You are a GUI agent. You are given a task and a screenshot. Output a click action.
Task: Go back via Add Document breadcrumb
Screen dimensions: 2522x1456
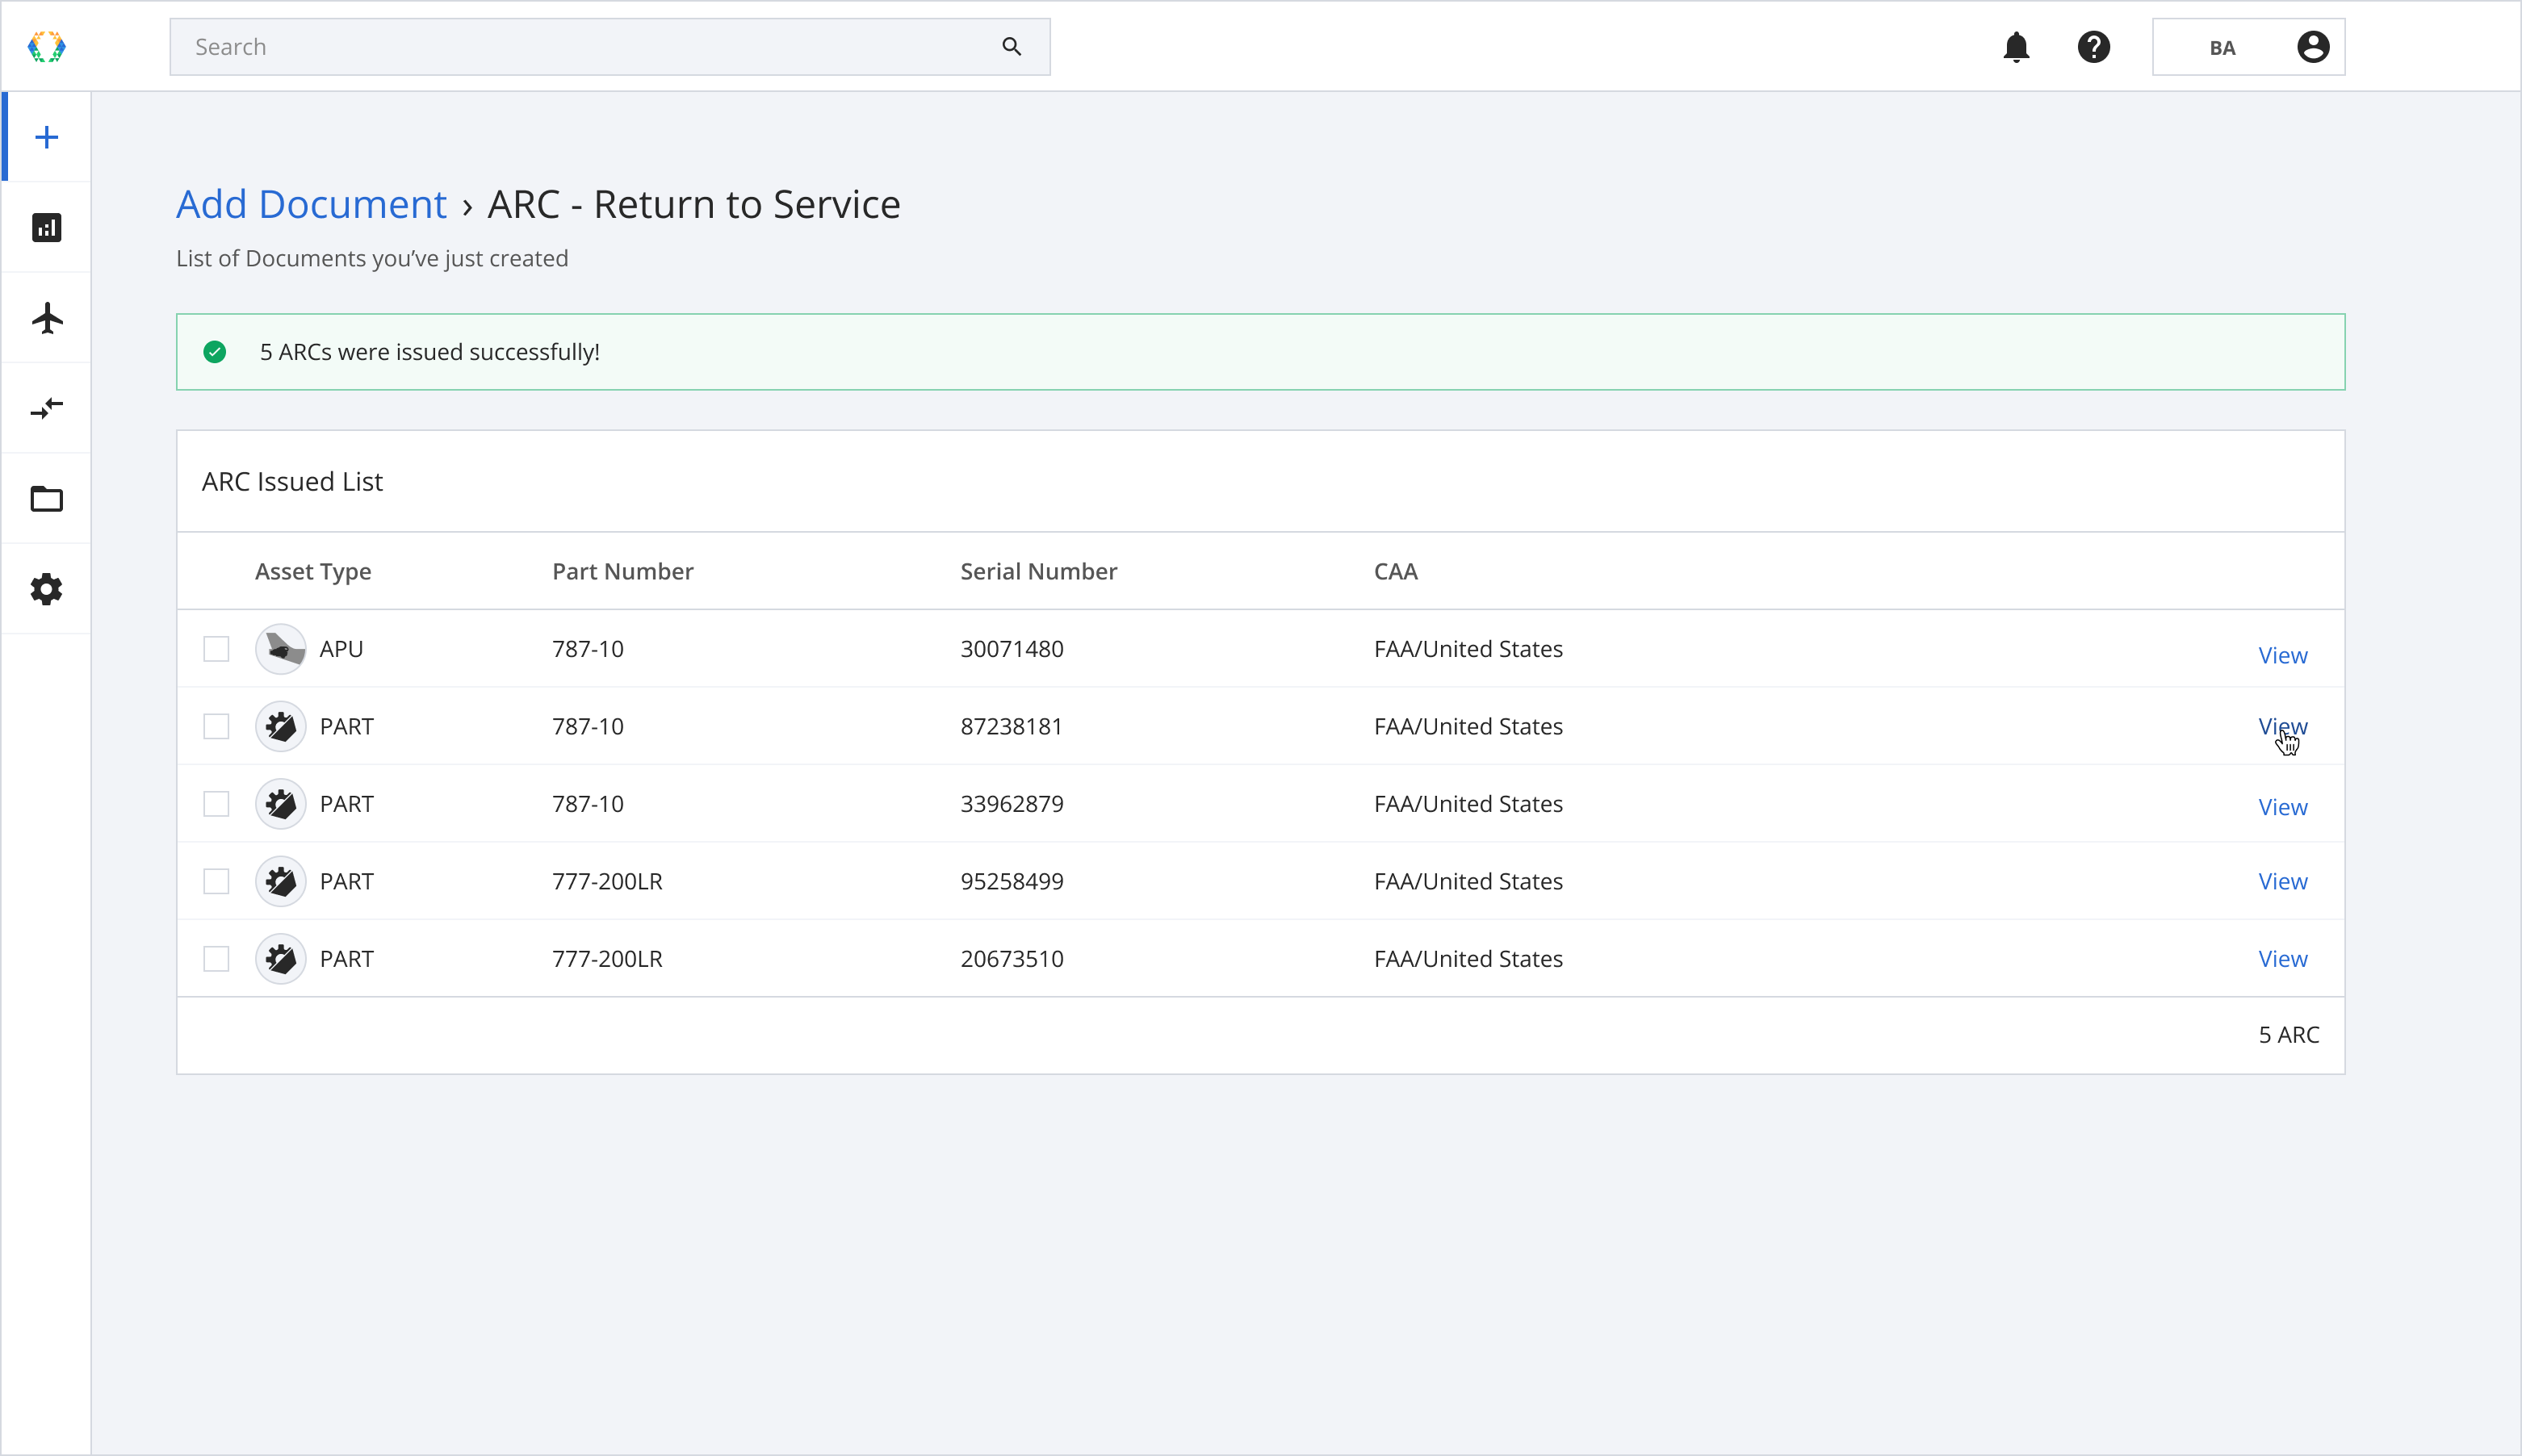[312, 204]
